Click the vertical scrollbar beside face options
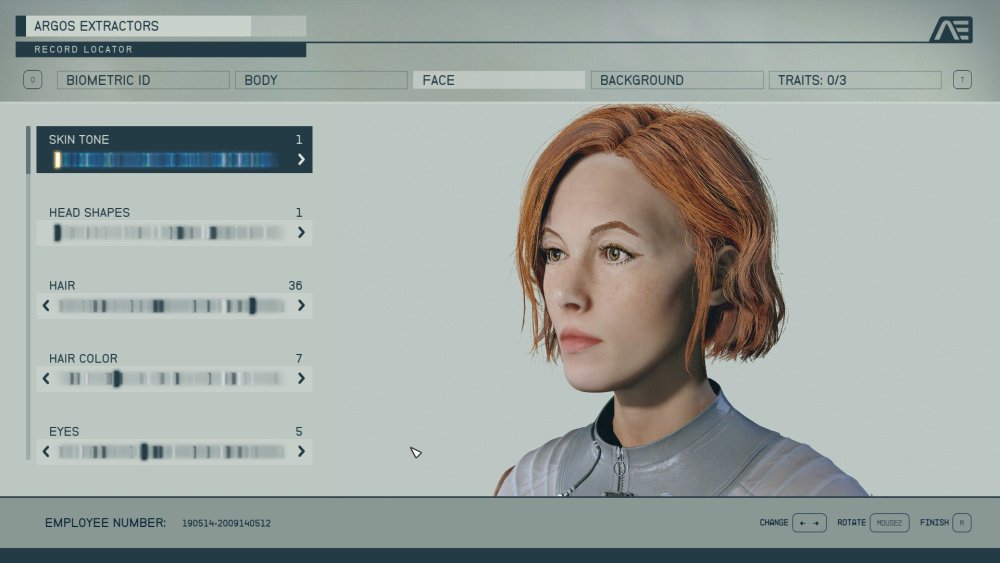Viewport: 1000px width, 563px height. (x=29, y=292)
